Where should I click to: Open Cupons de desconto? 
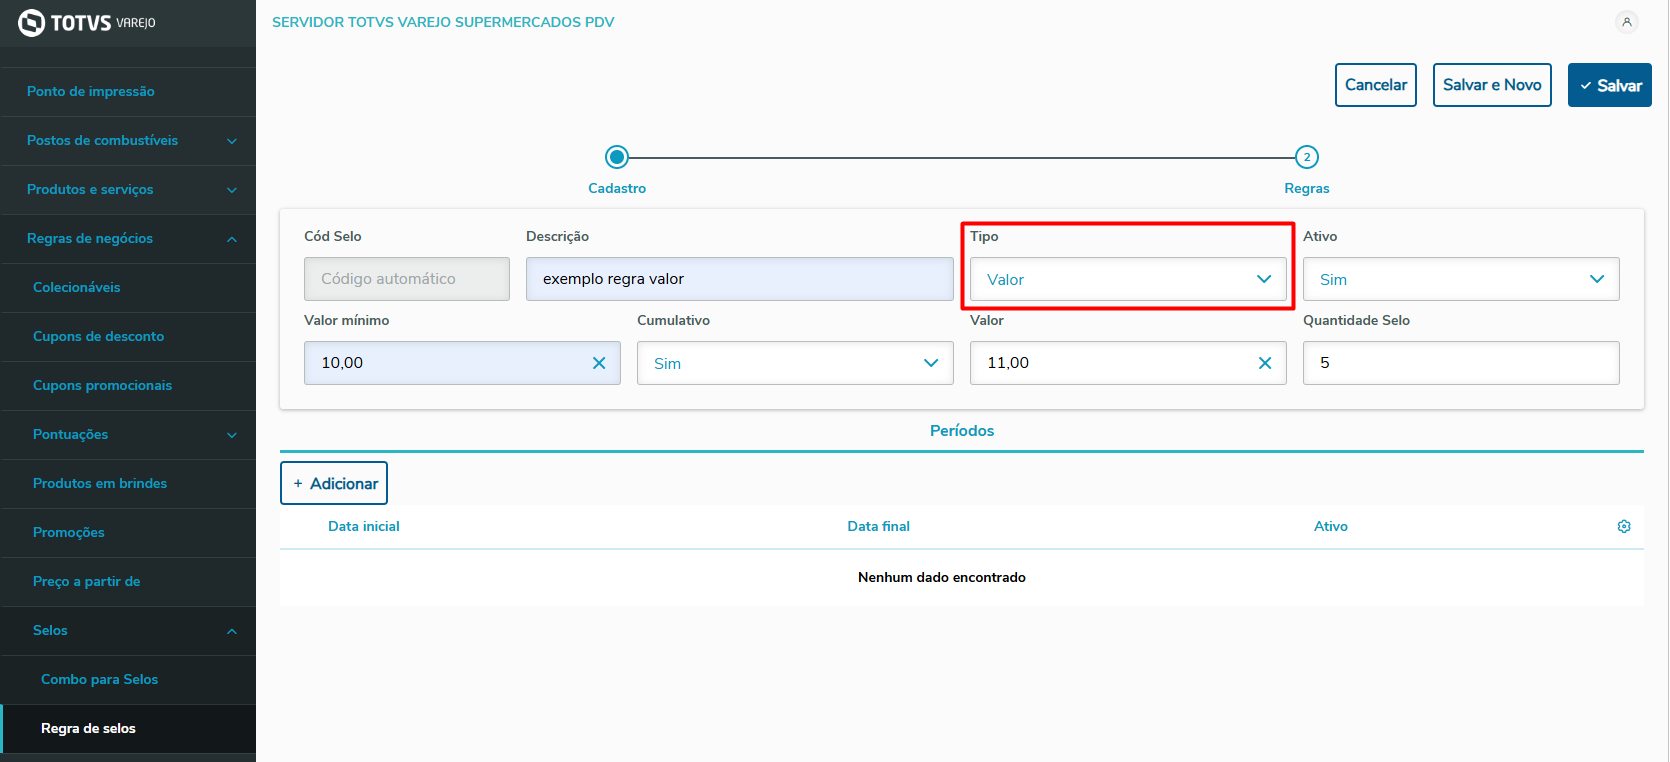[x=128, y=337]
